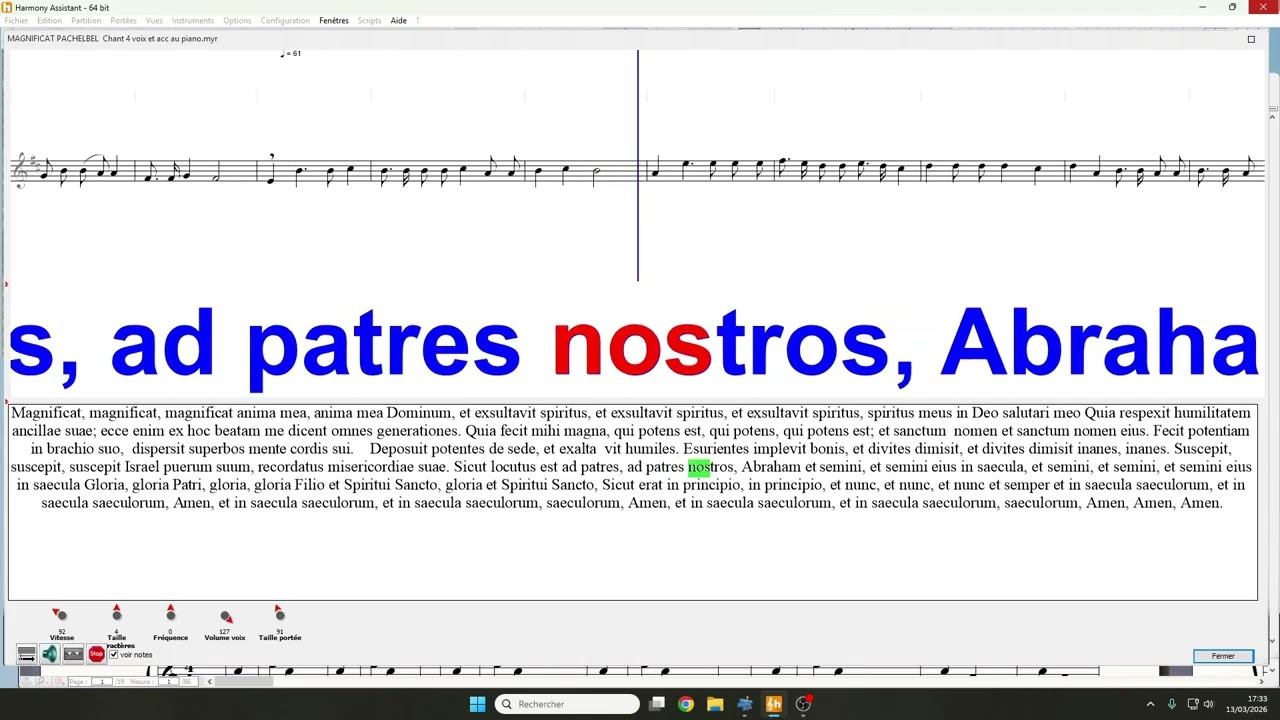
Task: Click the OBS Studio taskbar icon
Action: [x=803, y=704]
